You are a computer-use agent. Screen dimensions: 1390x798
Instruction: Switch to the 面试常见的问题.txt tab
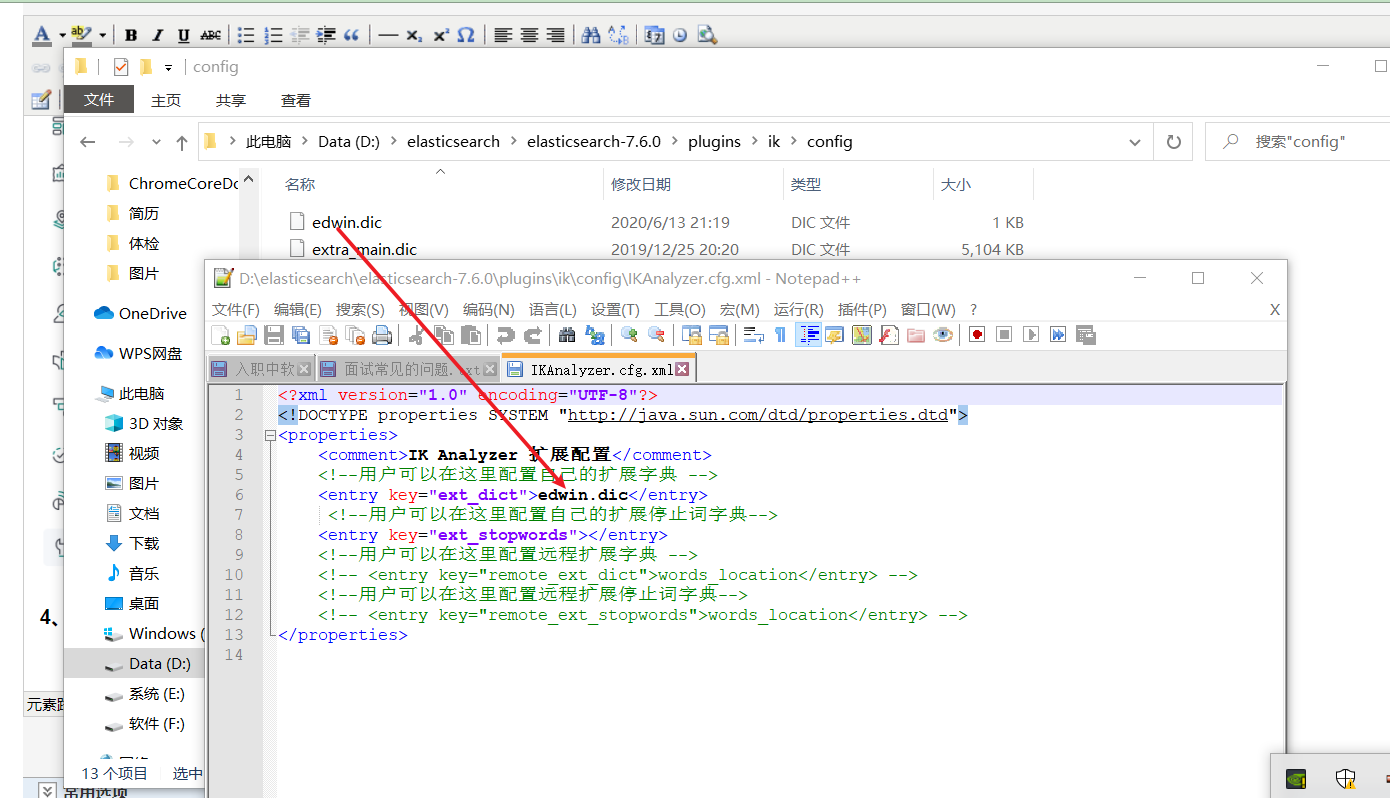408,369
